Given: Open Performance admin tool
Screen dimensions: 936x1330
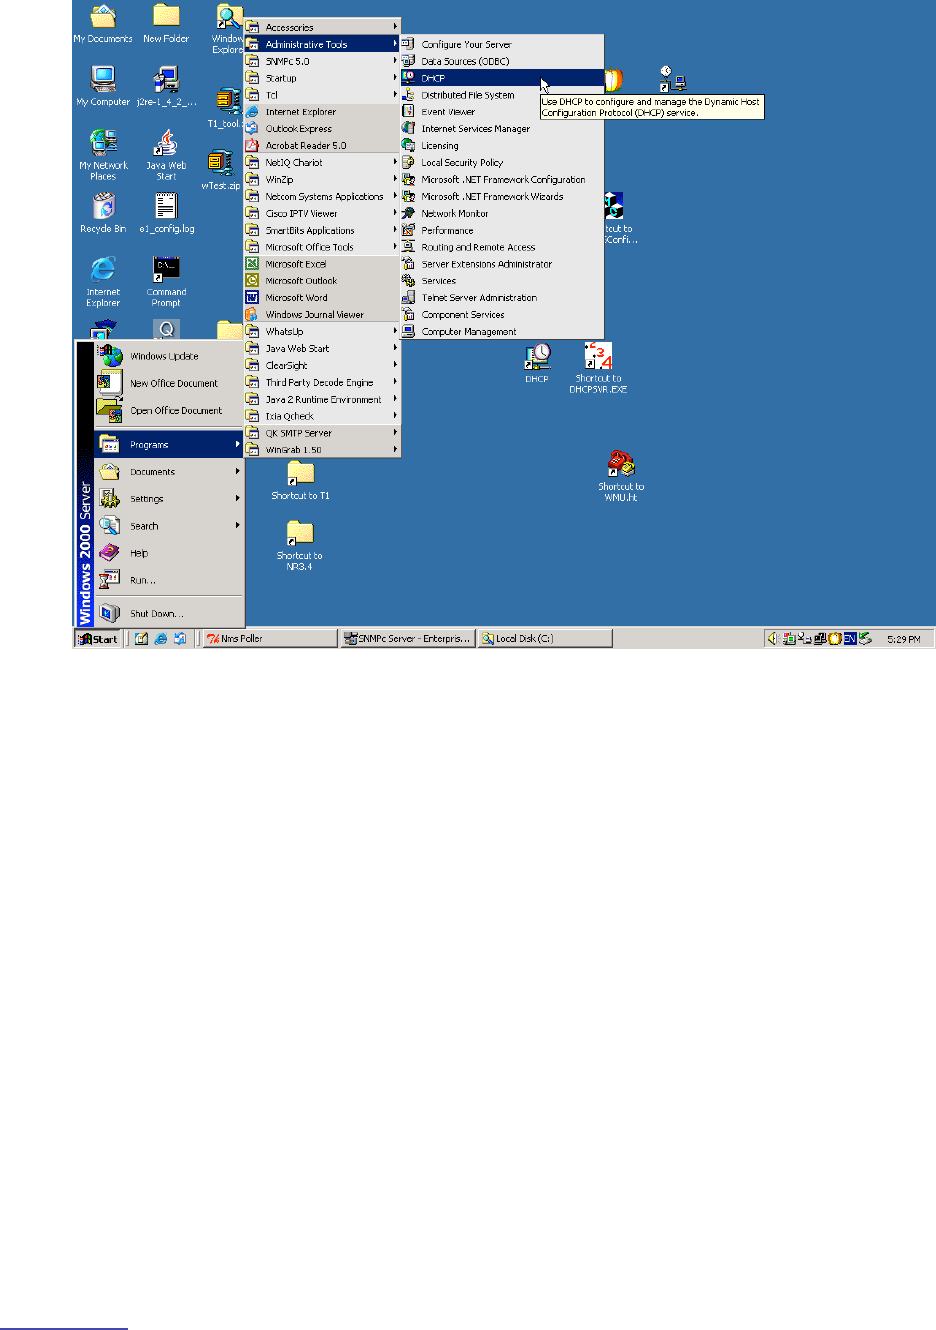Looking at the screenshot, I should point(502,230).
